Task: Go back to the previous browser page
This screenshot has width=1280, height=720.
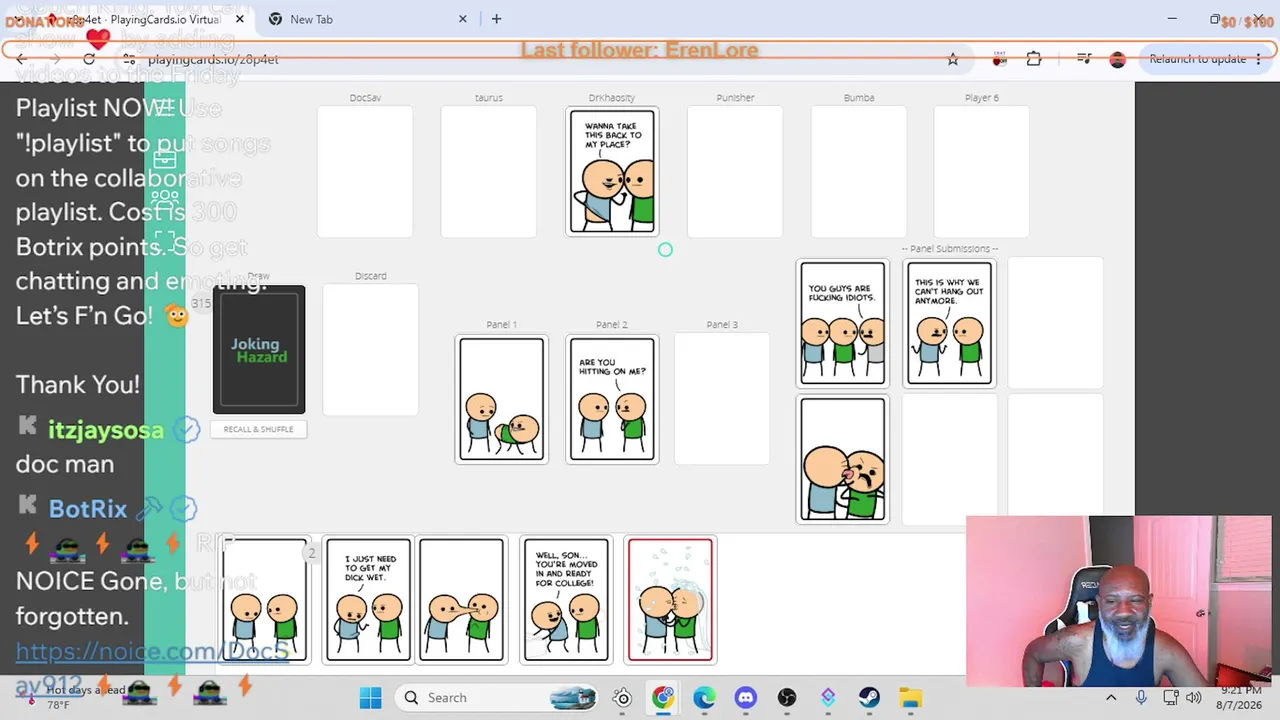Action: 21,59
